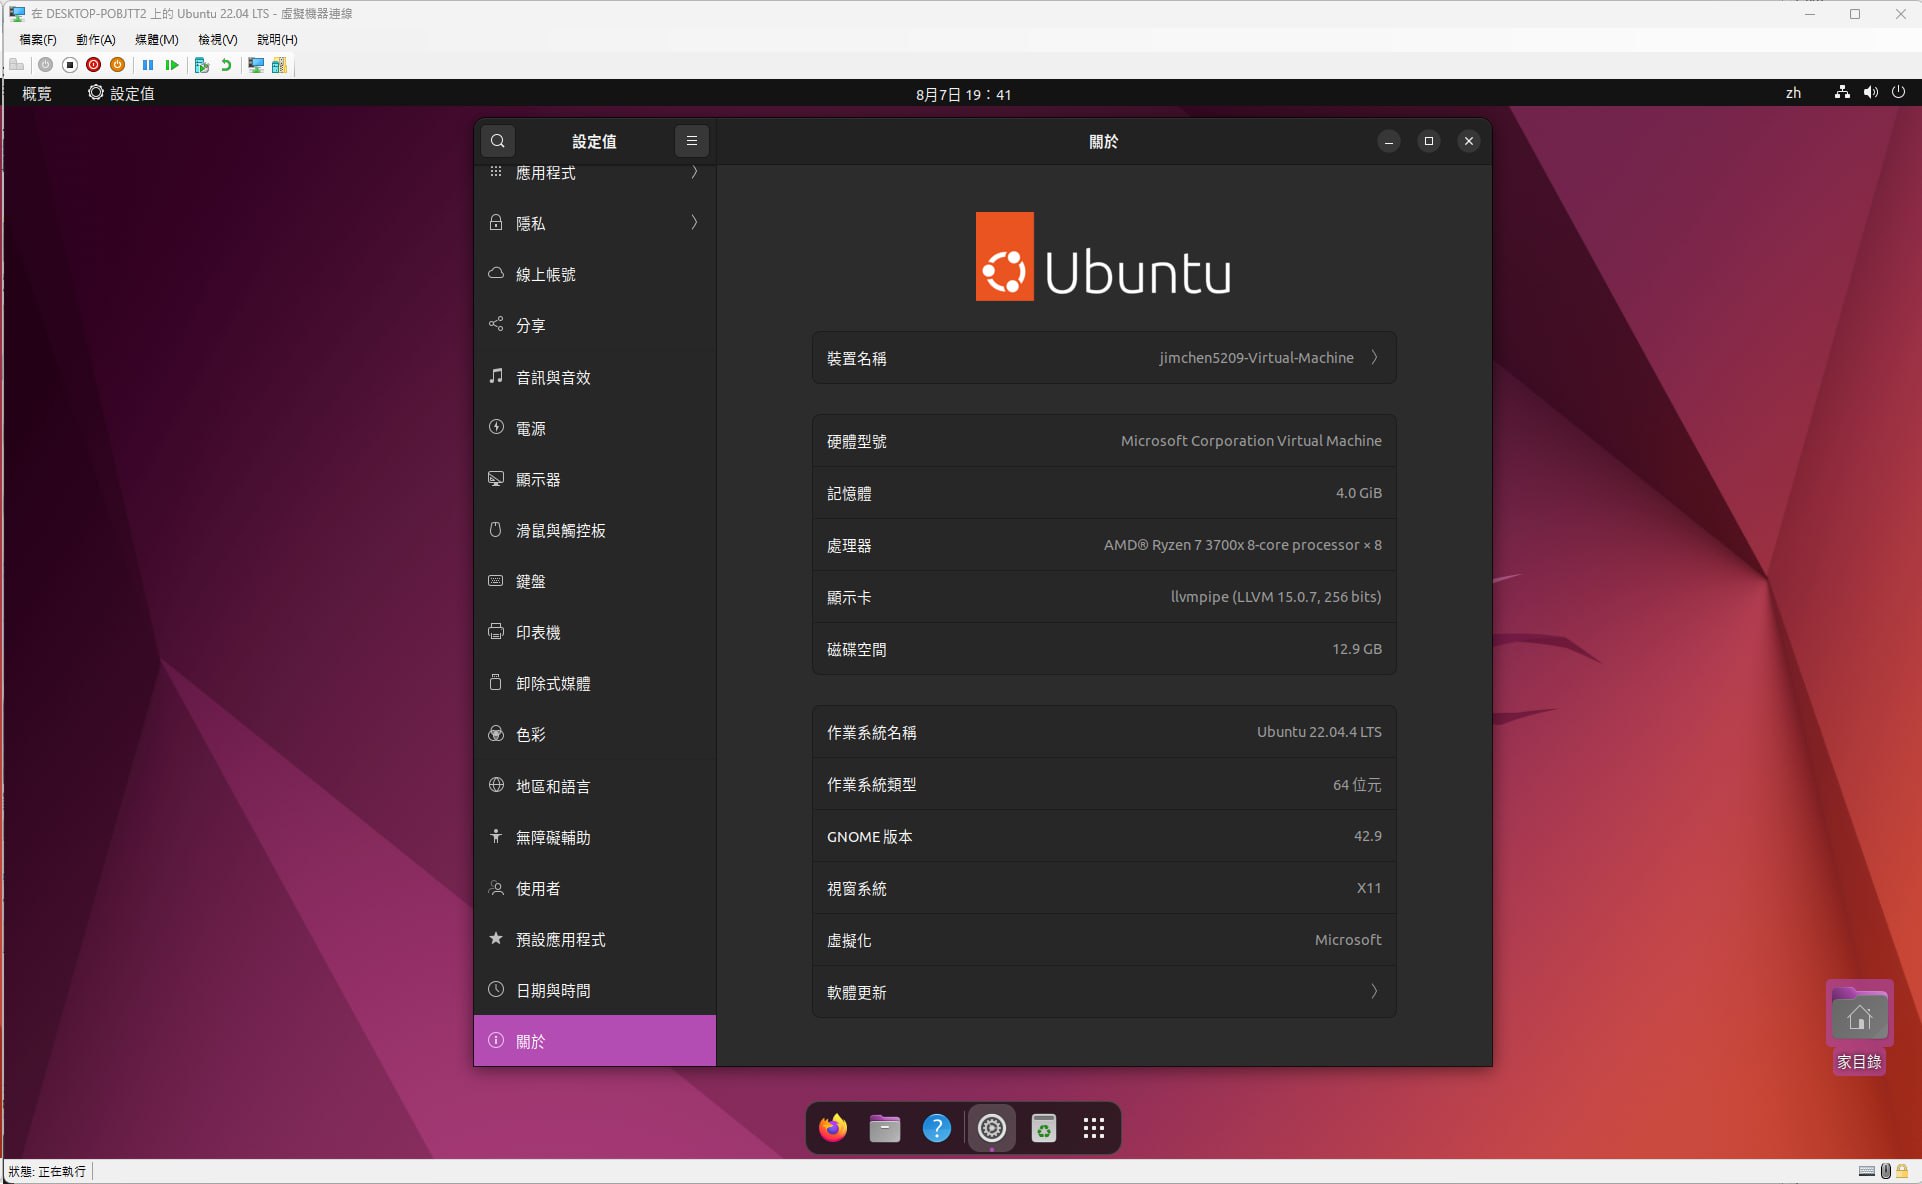The width and height of the screenshot is (1922, 1184).
Task: Select 日期與時間 in the sidebar
Action: (x=594, y=991)
